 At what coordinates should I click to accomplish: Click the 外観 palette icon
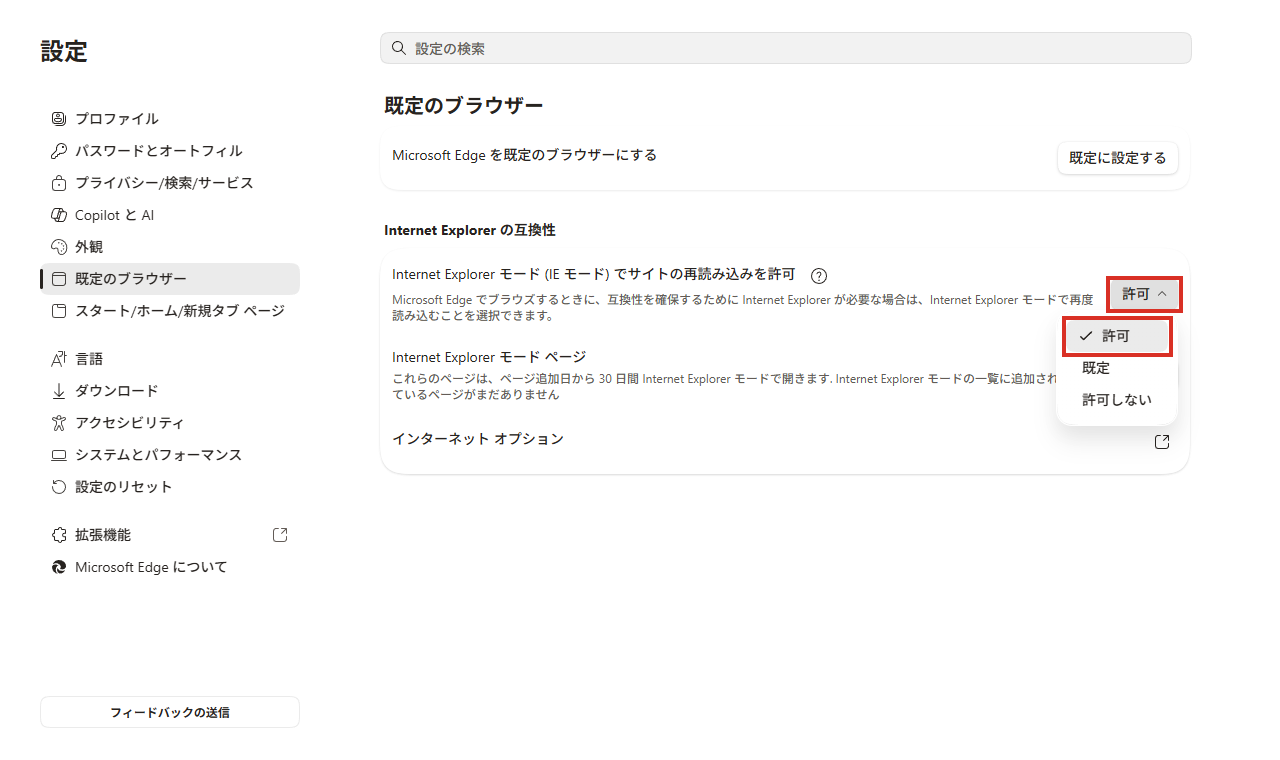[58, 247]
